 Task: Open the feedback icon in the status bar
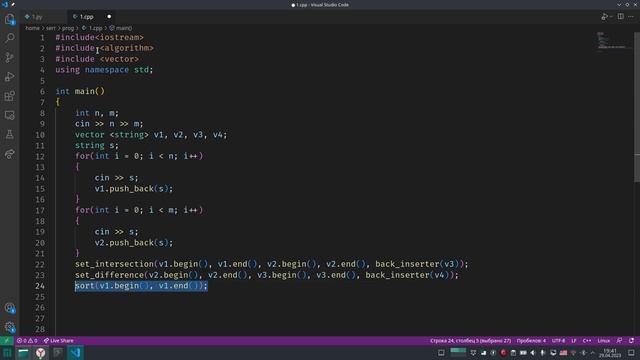[620, 340]
